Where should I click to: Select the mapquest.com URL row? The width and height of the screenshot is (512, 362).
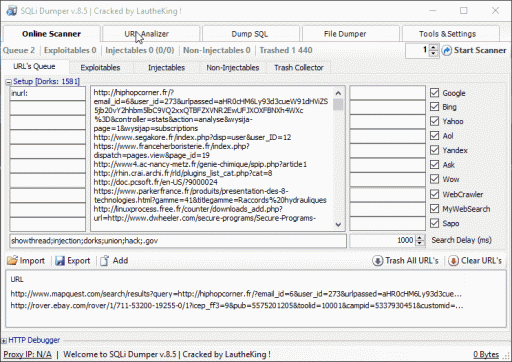point(236,294)
